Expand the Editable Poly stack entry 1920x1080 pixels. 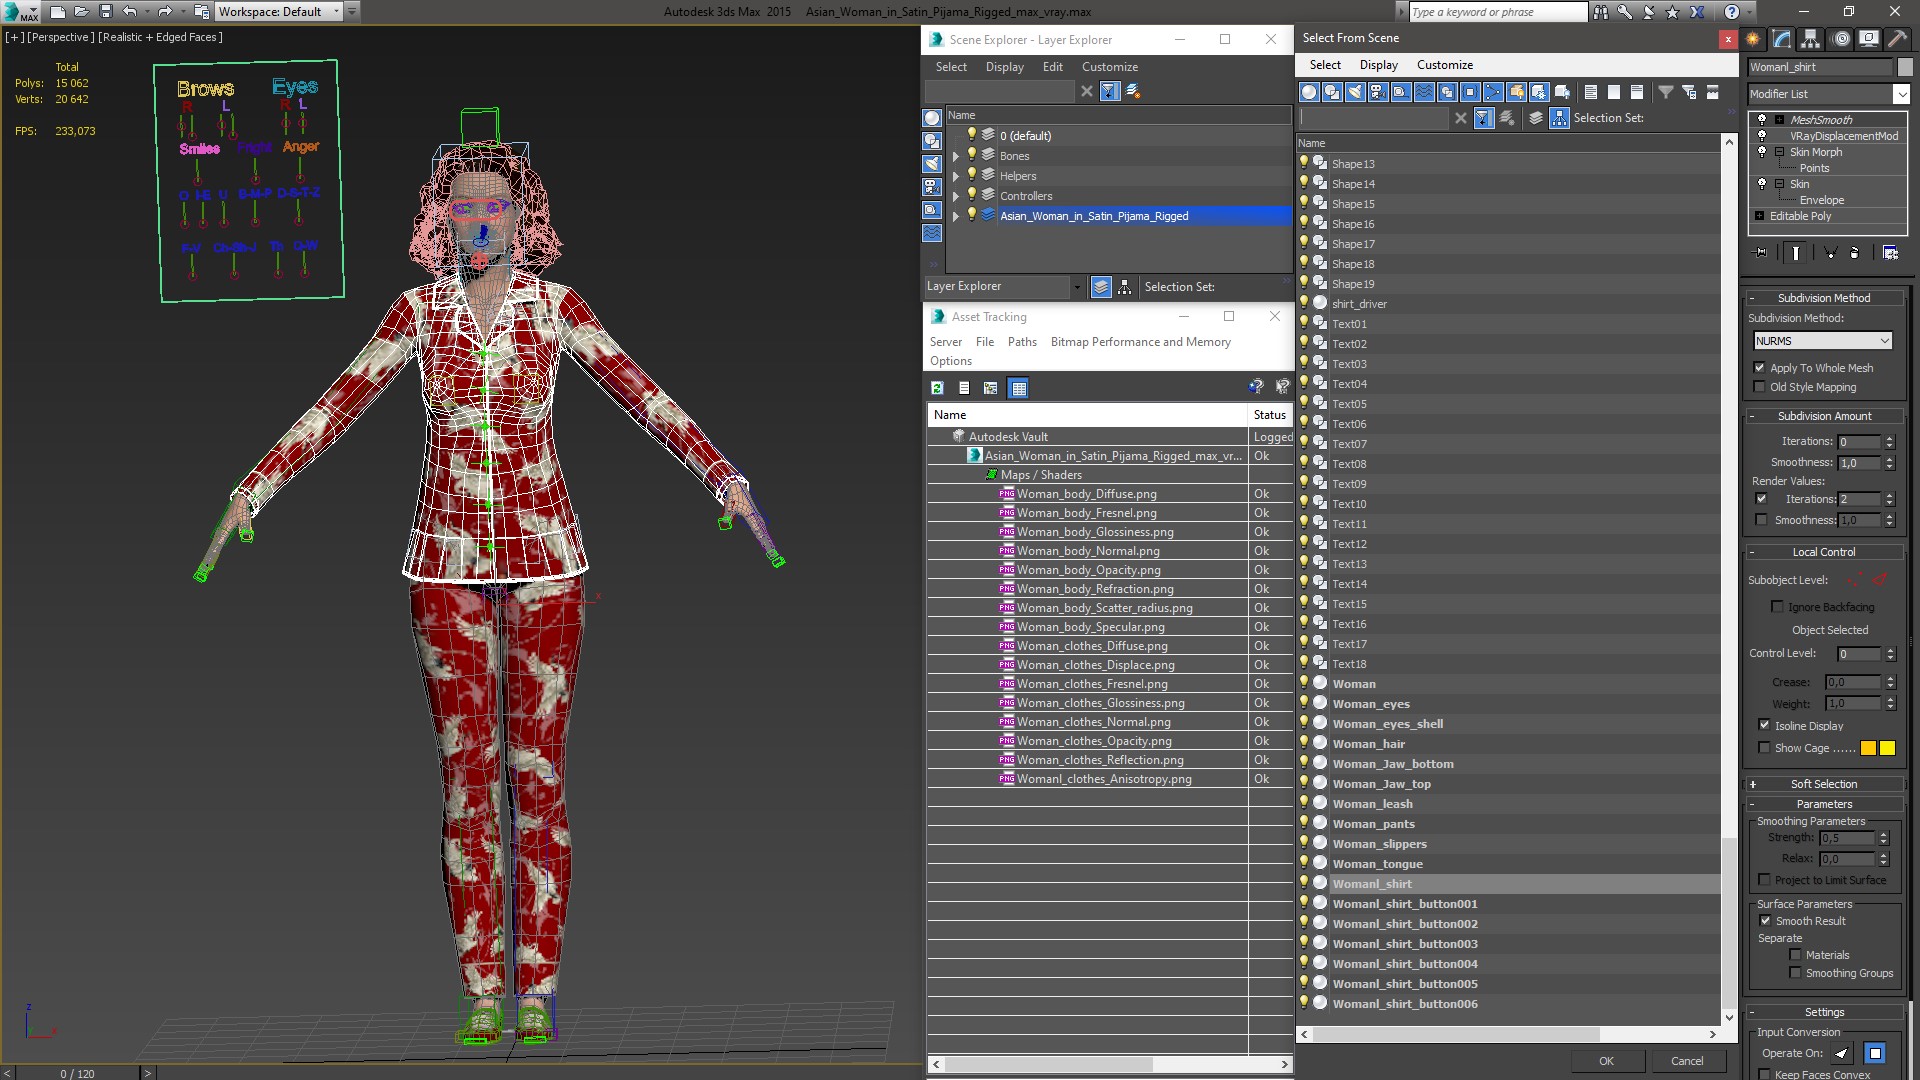click(1759, 216)
